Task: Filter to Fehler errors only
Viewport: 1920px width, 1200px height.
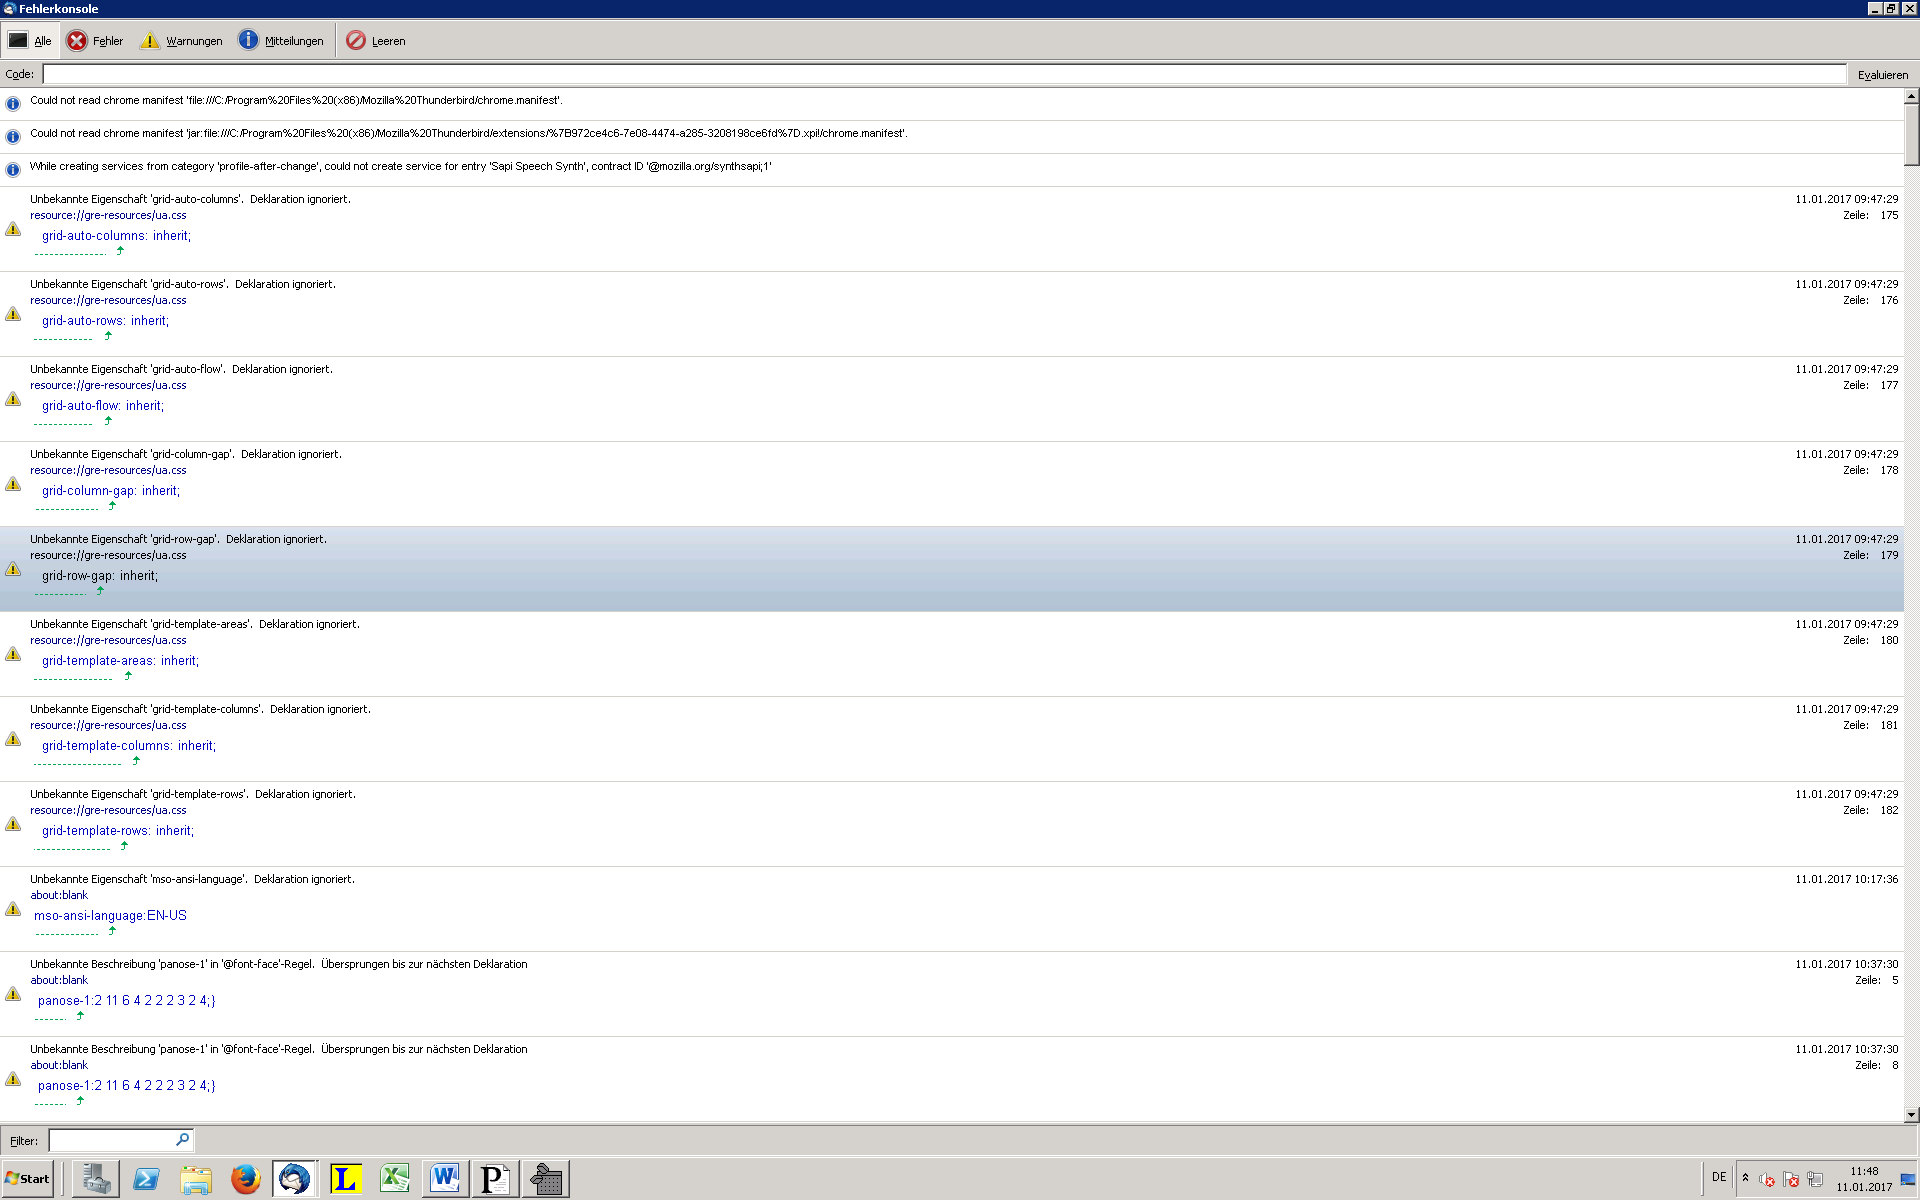Action: [95, 41]
